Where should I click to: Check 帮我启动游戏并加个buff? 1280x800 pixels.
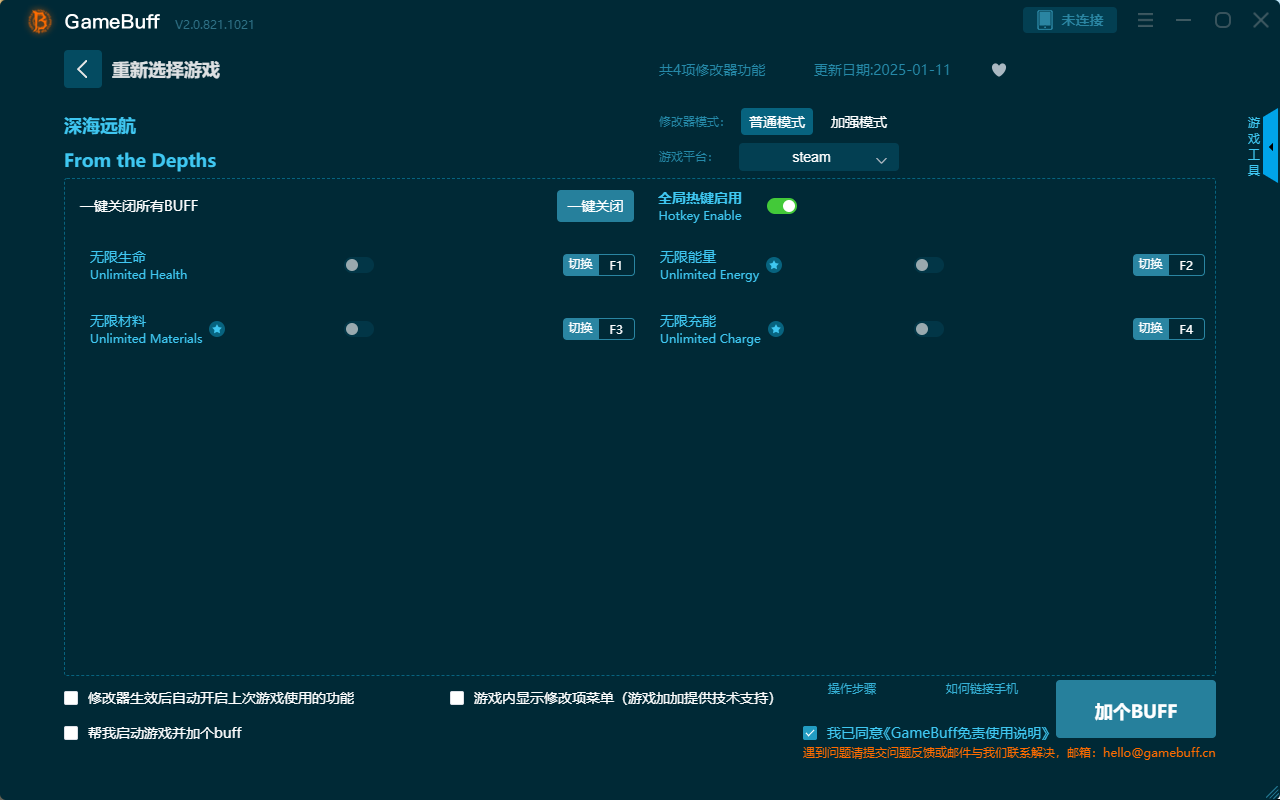click(71, 732)
